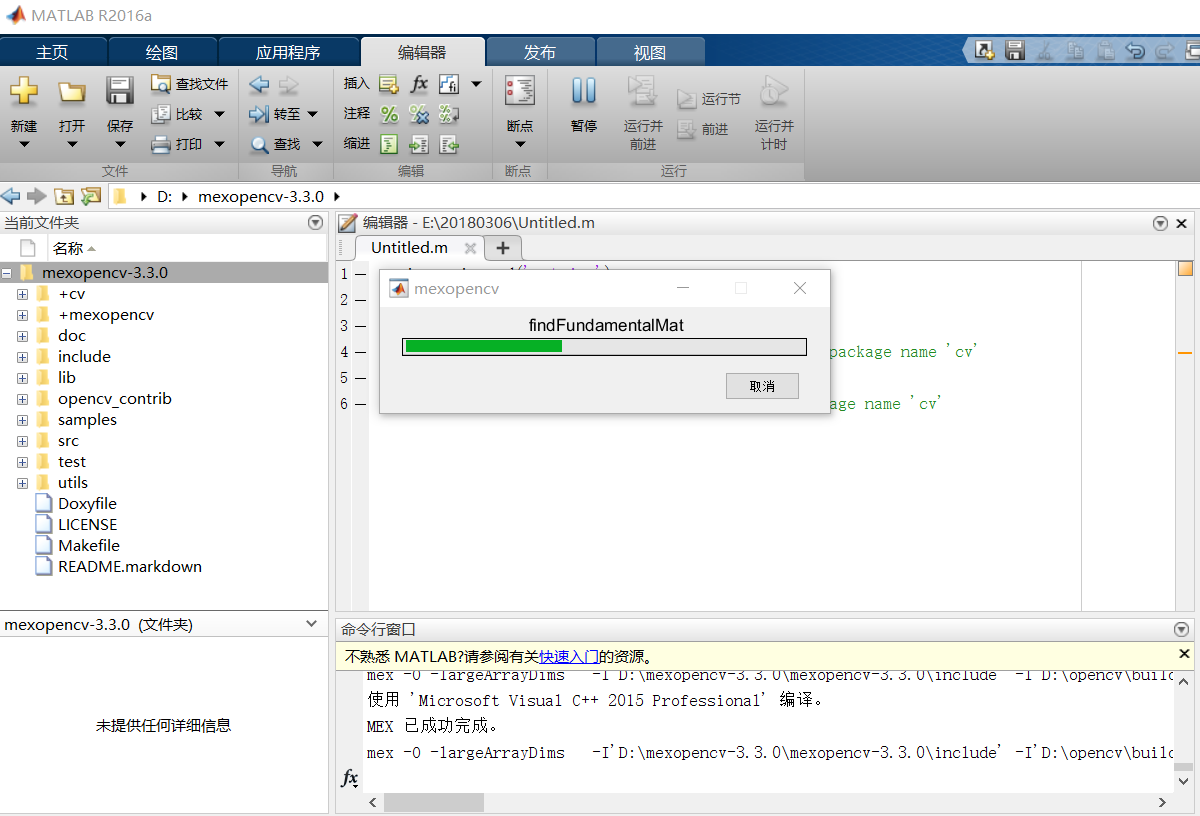Click the wrap comments icon
This screenshot has width=1200, height=816.
click(449, 114)
